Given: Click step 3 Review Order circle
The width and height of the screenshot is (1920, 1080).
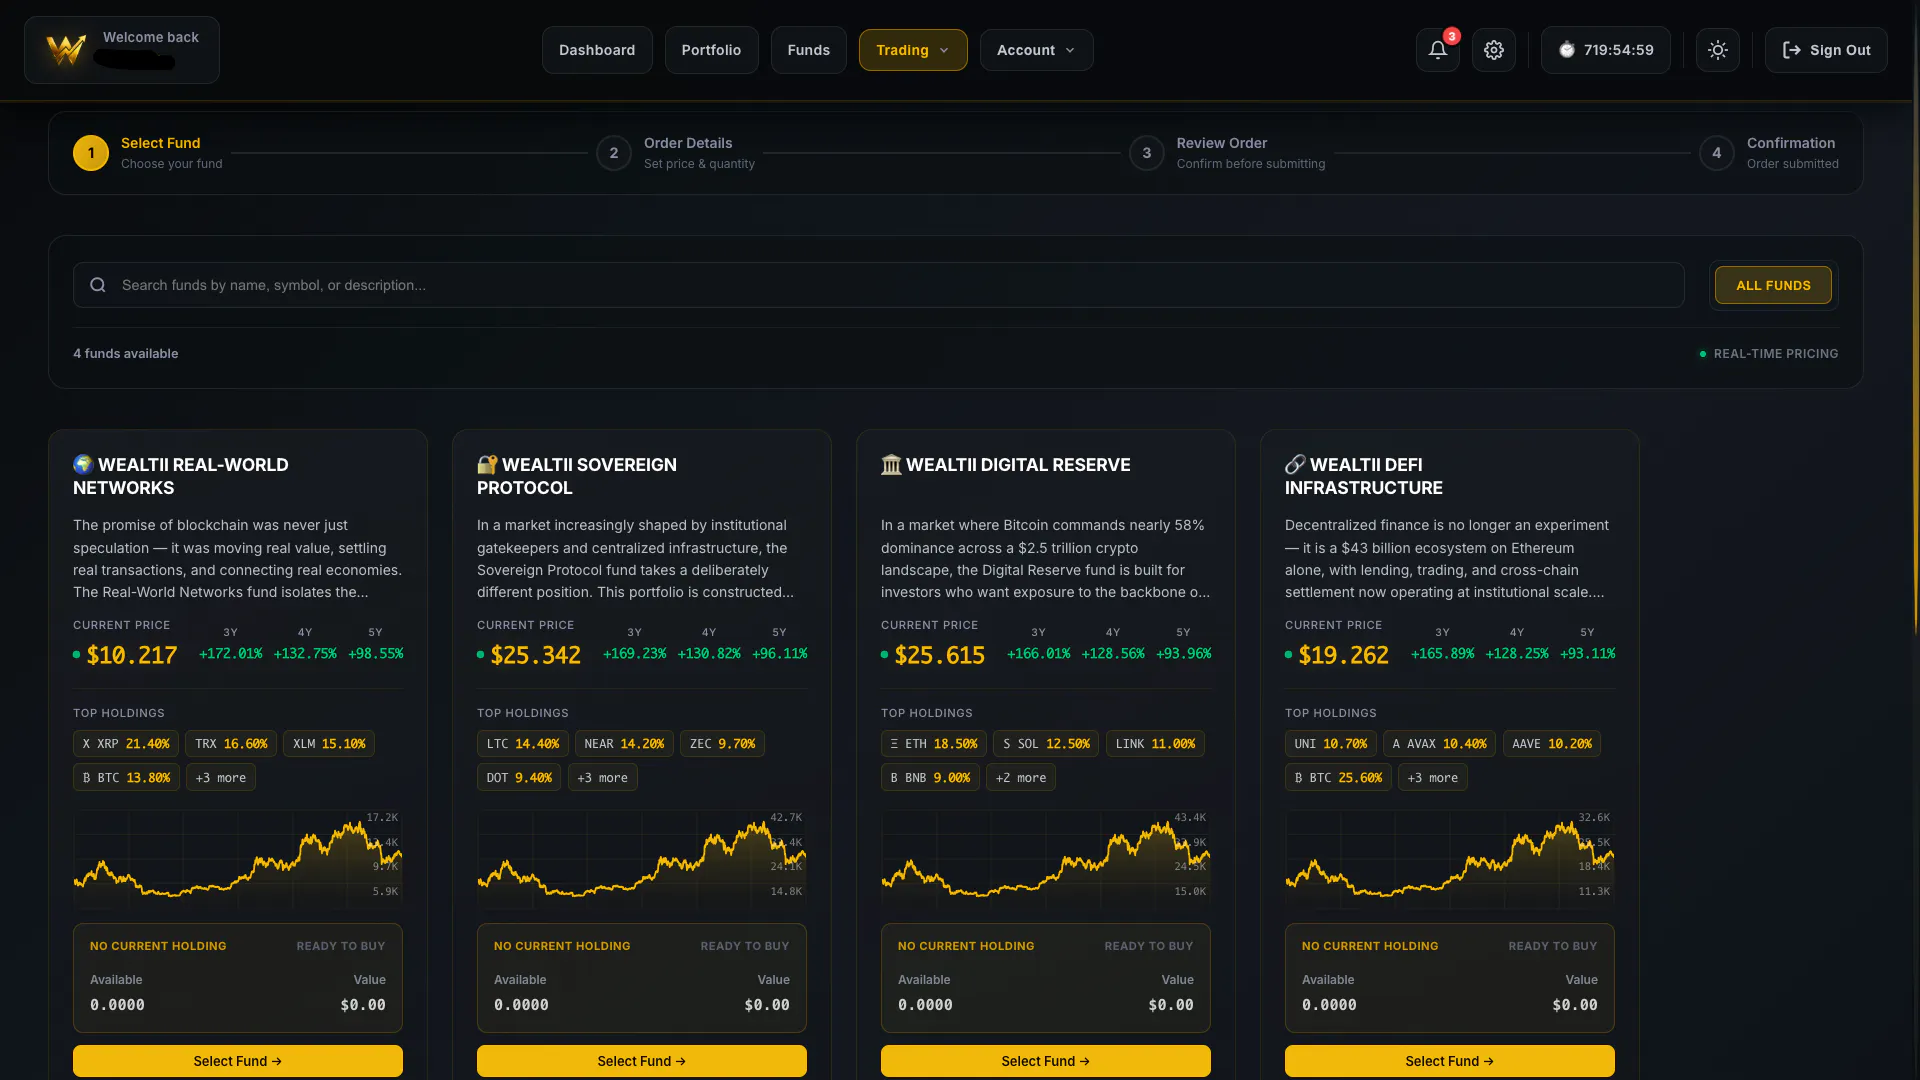Looking at the screenshot, I should (x=1147, y=153).
